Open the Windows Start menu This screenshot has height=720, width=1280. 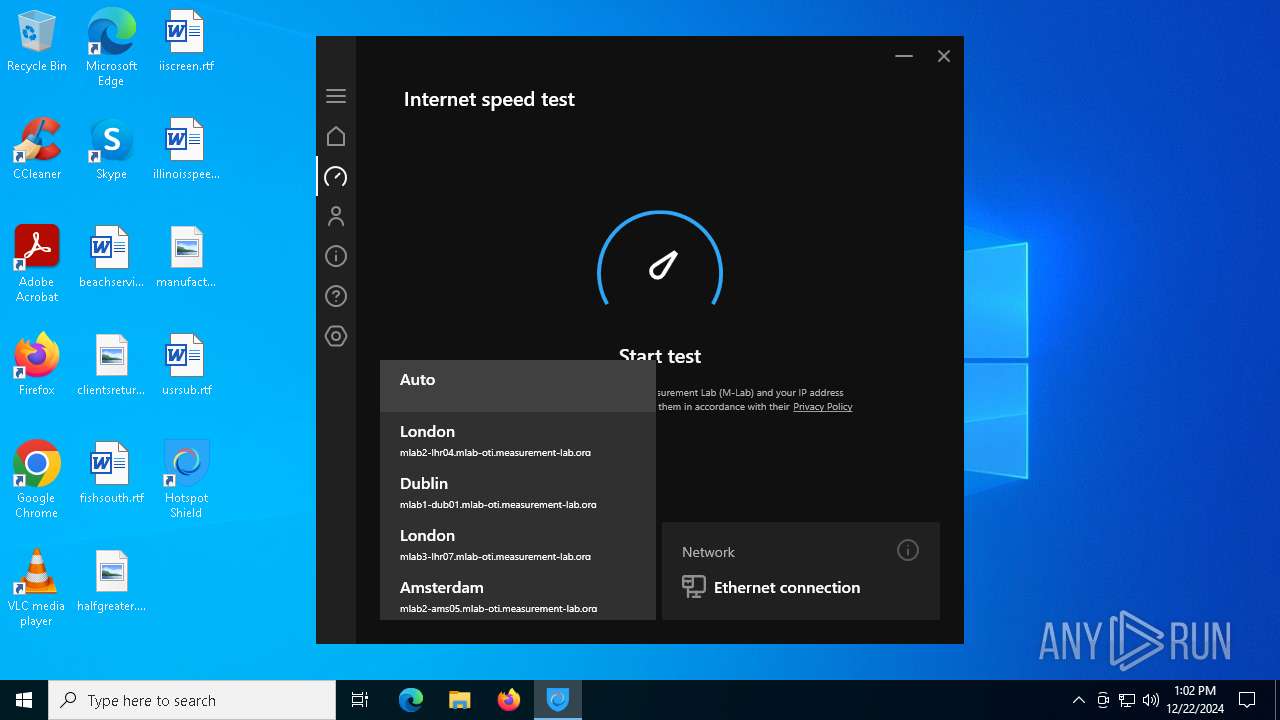[24, 700]
